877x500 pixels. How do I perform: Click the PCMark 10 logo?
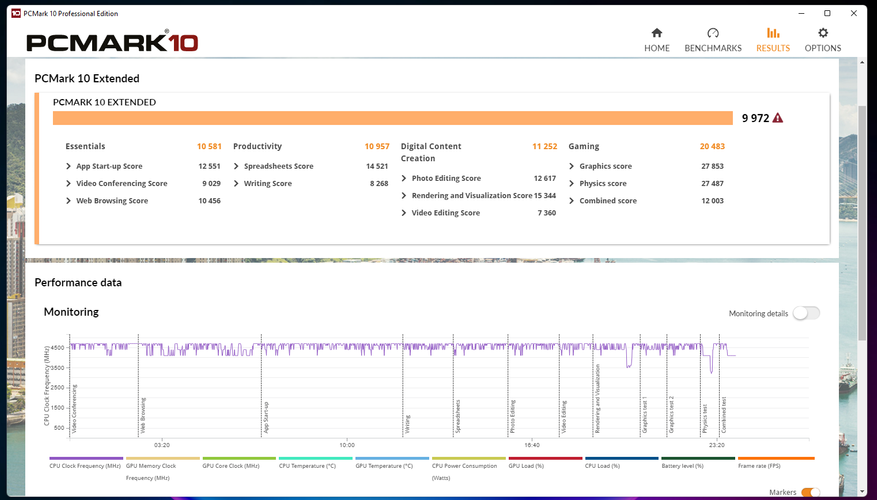[112, 42]
